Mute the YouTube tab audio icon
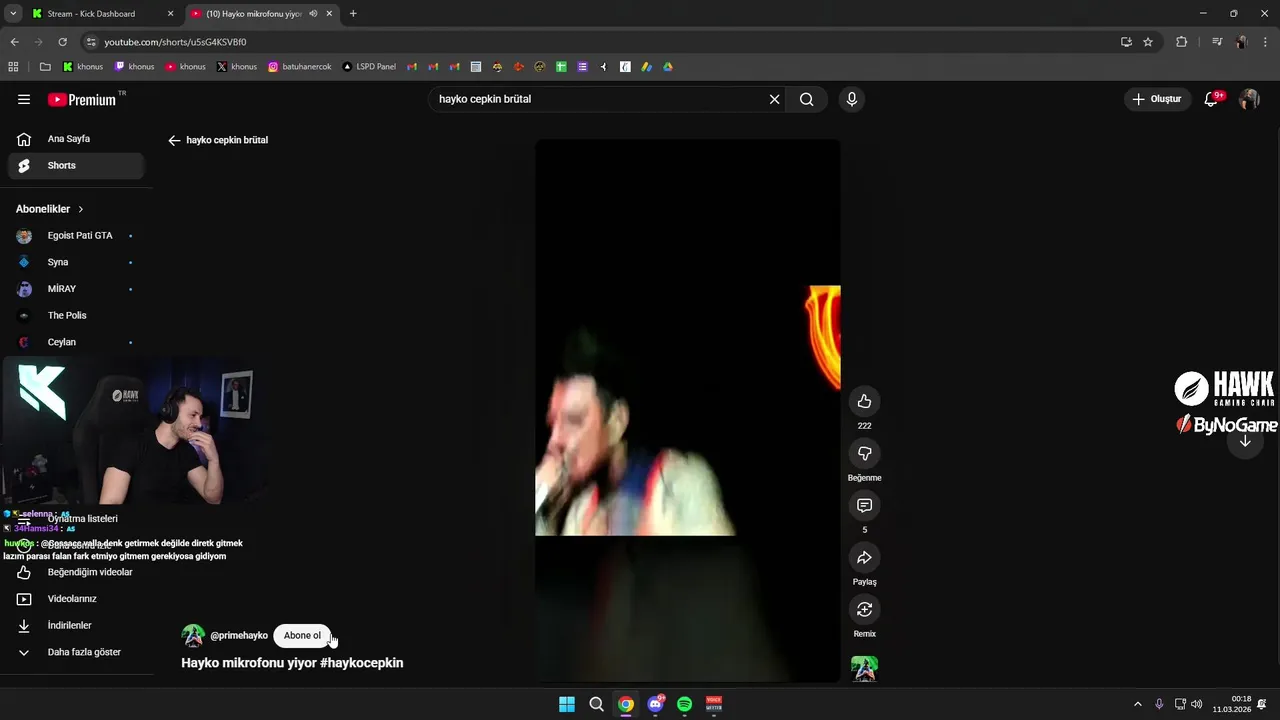This screenshot has width=1280, height=720. pos(314,14)
